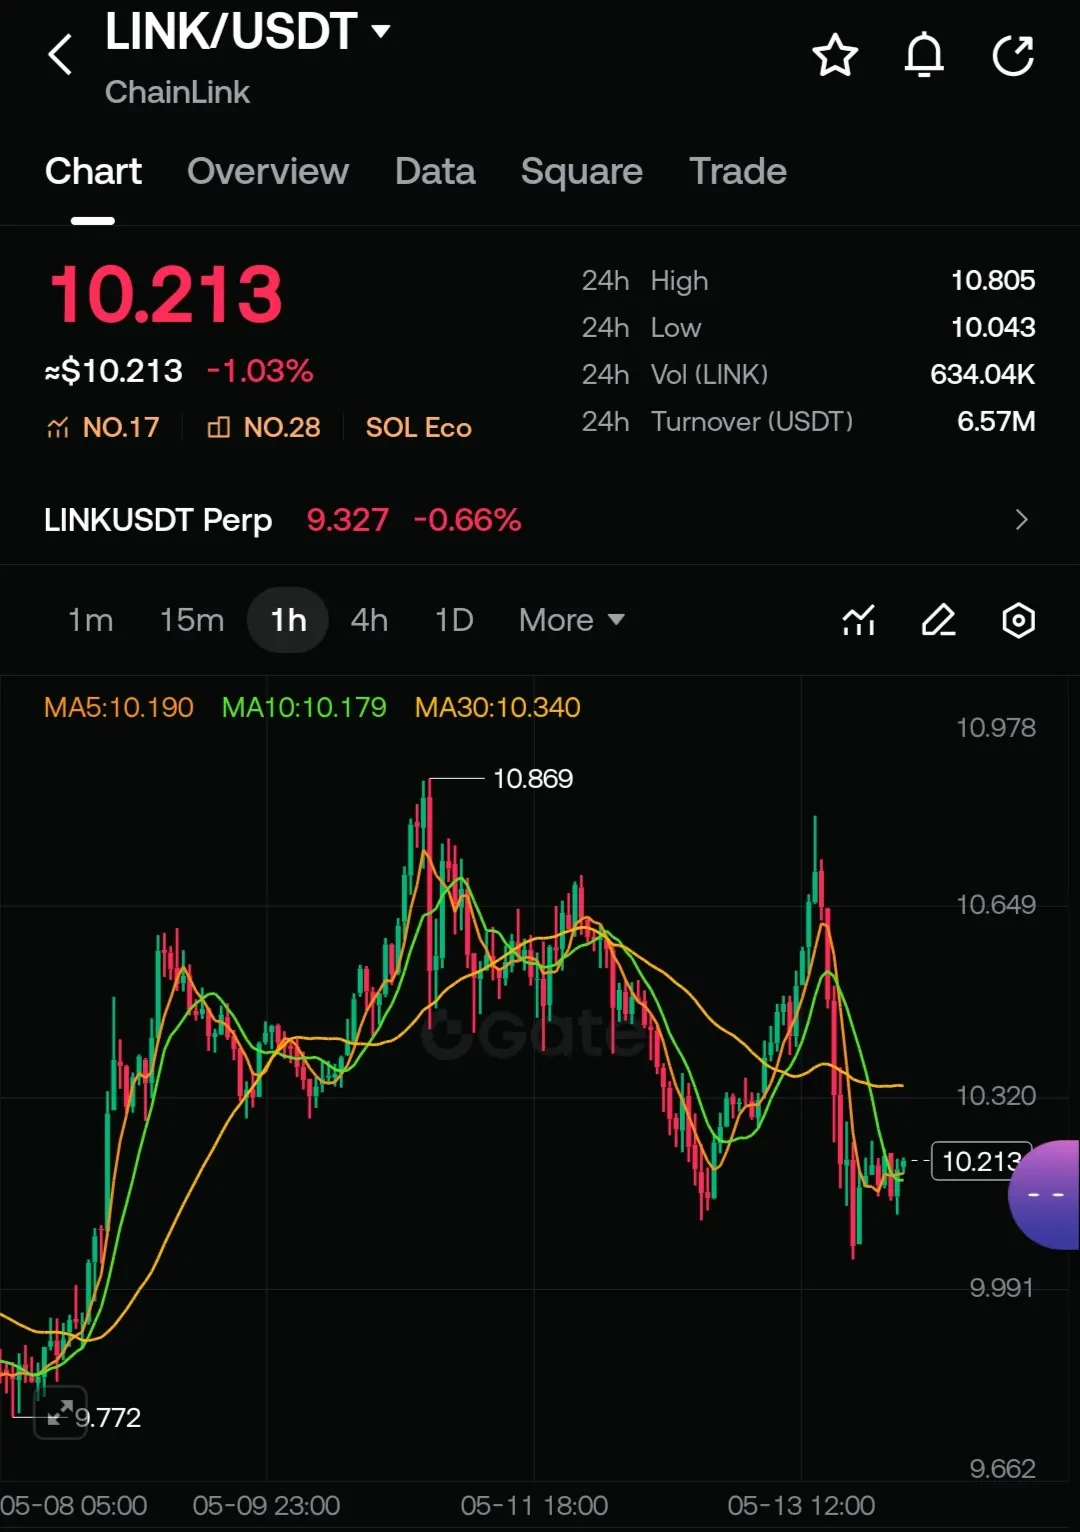Tap the 9.991 price axis label
The height and width of the screenshot is (1532, 1080).
(x=1001, y=1288)
